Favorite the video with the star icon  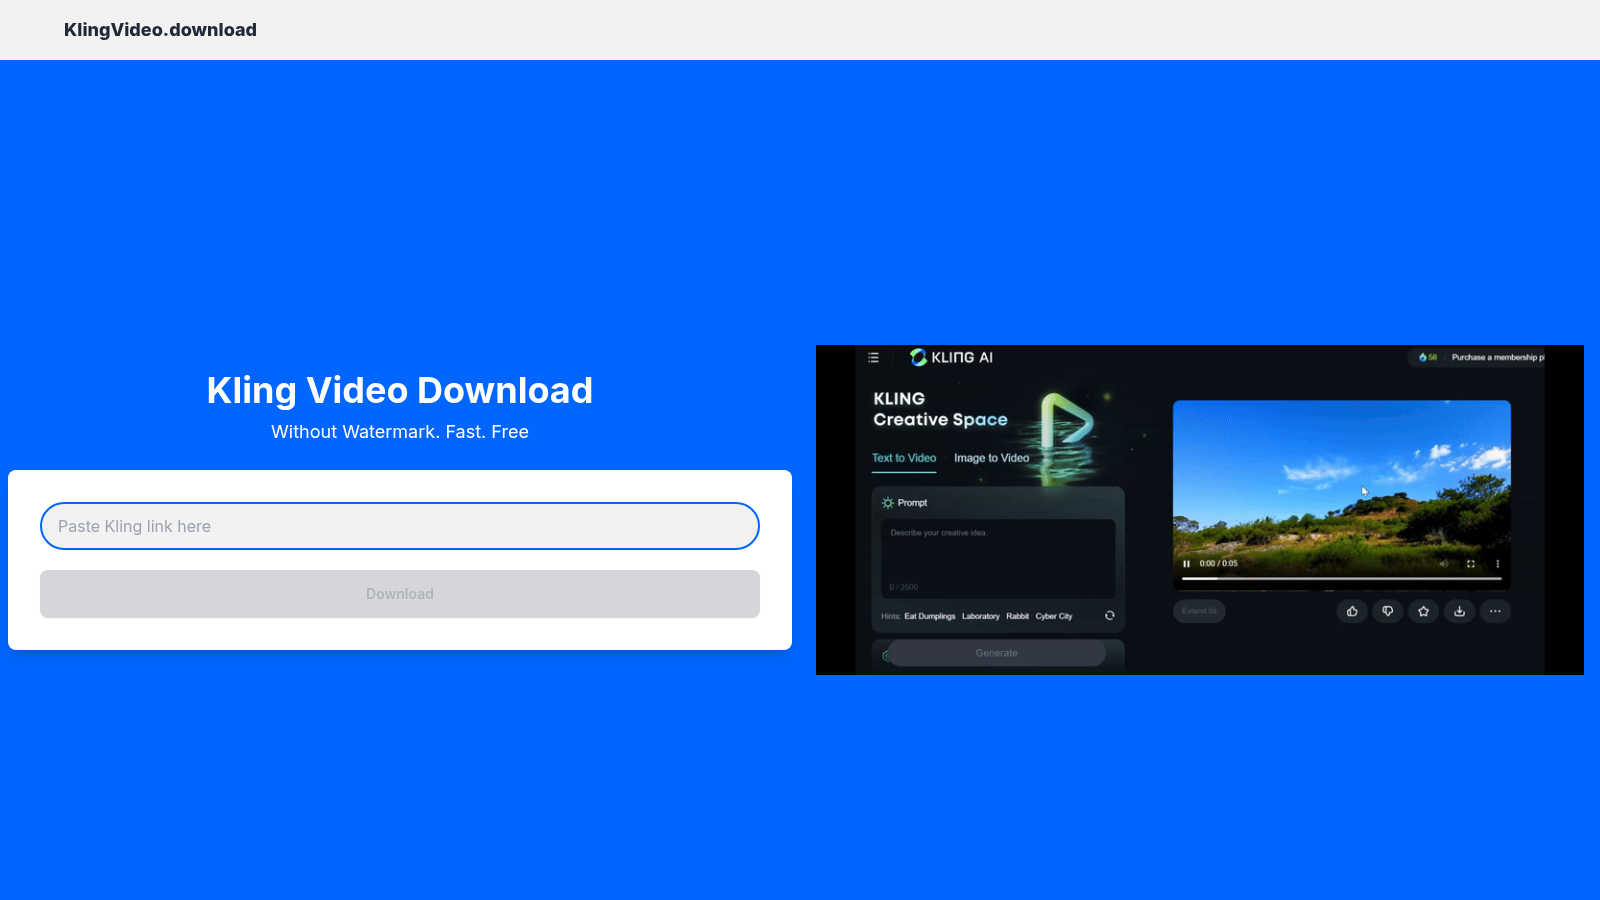pos(1424,611)
